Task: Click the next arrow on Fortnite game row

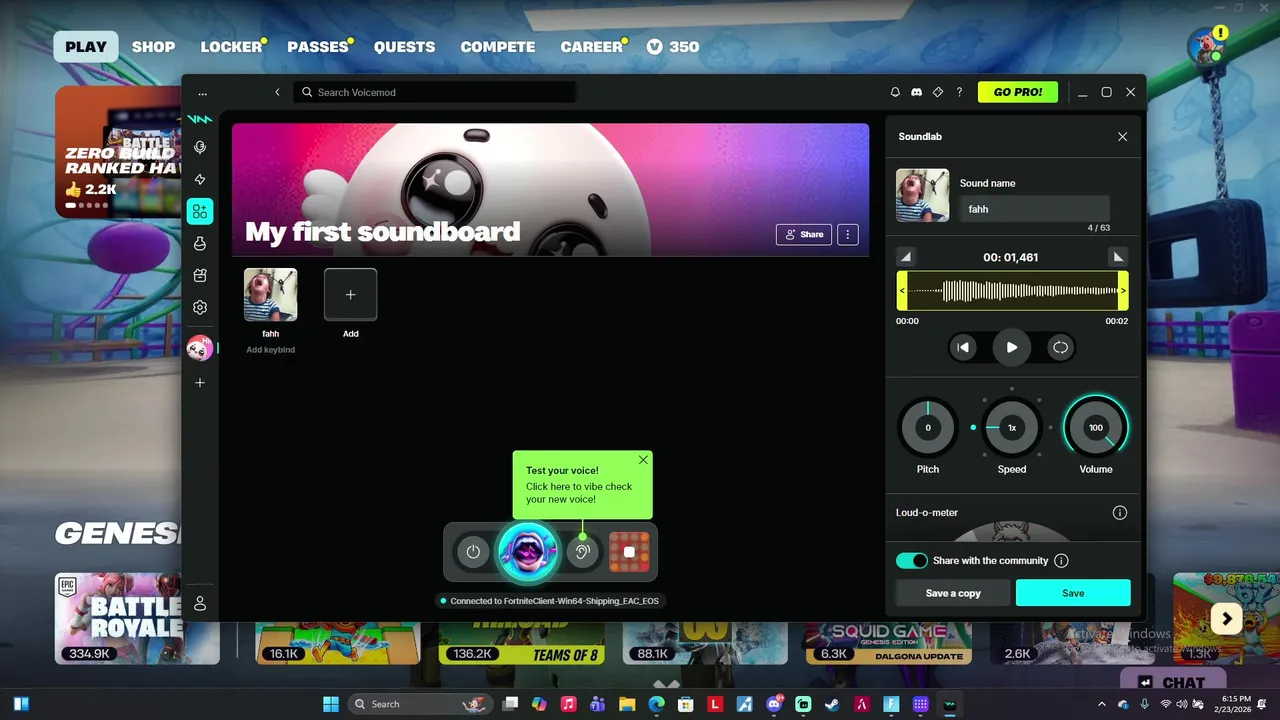Action: (x=1227, y=619)
